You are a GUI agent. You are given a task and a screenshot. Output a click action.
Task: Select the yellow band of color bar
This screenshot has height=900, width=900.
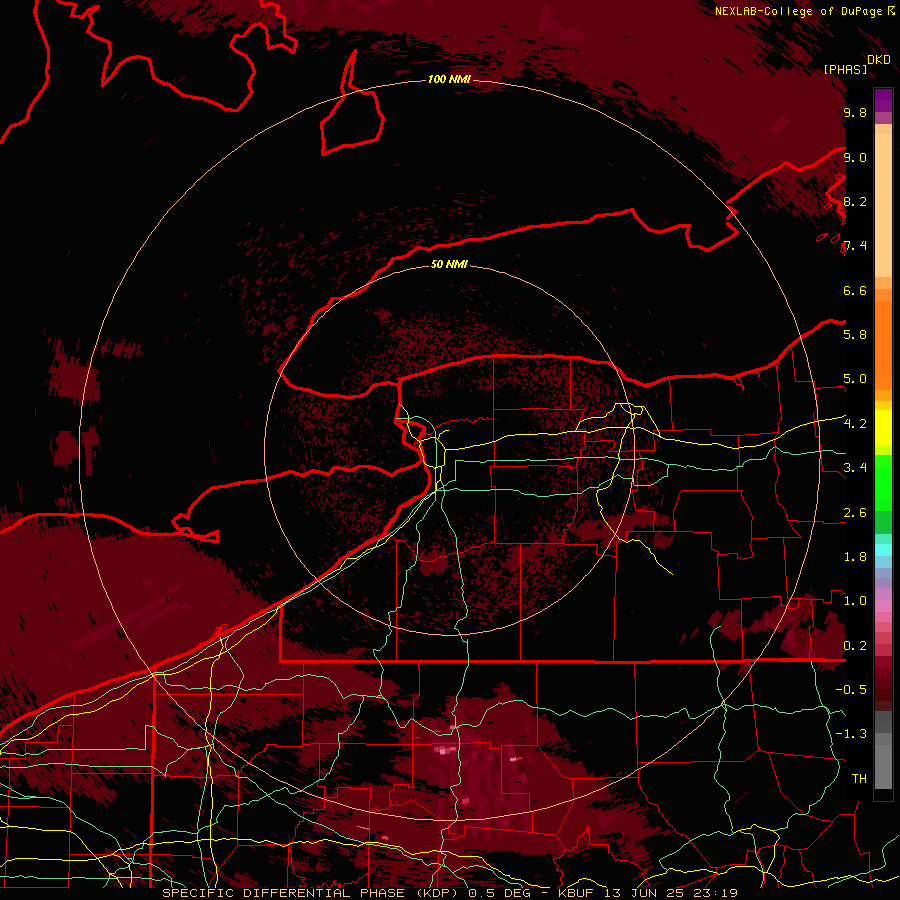[x=883, y=428]
